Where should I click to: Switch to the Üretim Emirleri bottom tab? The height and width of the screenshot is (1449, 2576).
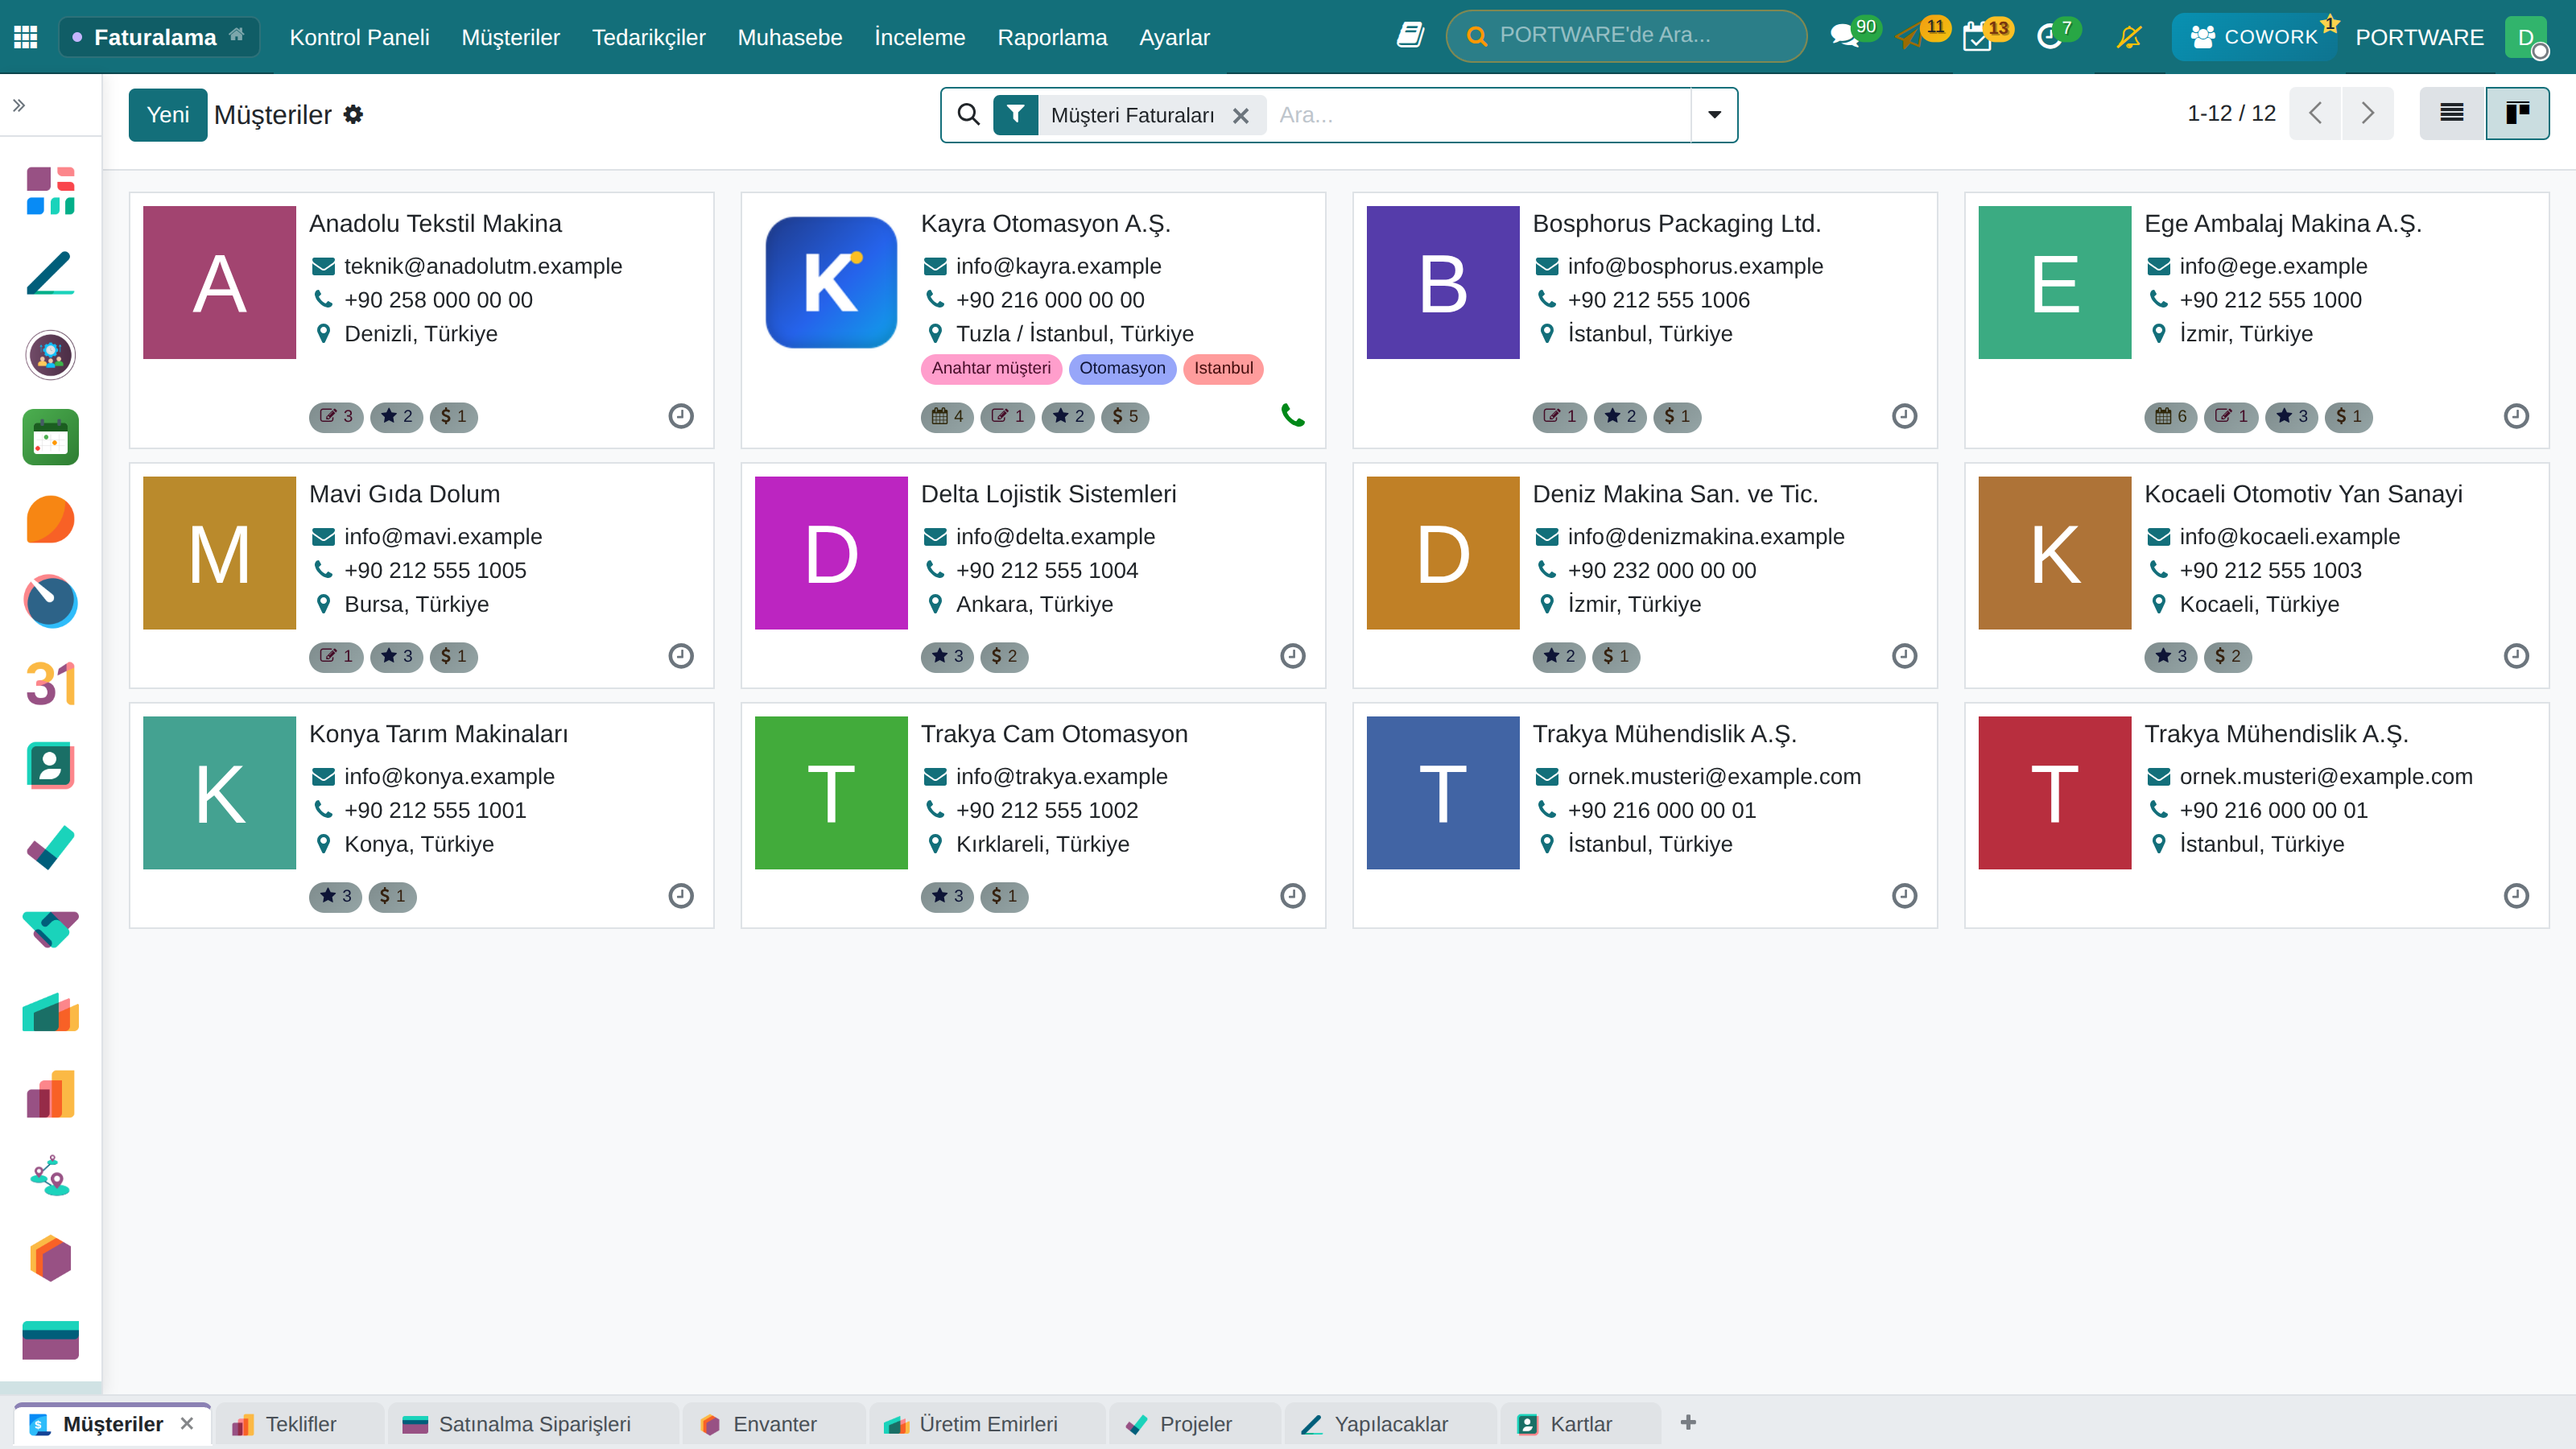987,1423
